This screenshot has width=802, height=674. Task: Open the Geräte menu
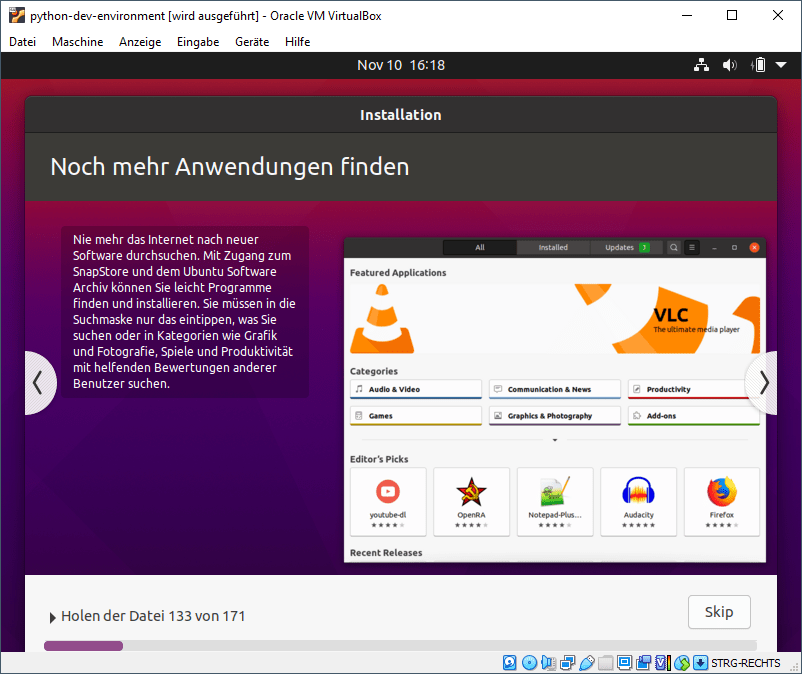[251, 42]
